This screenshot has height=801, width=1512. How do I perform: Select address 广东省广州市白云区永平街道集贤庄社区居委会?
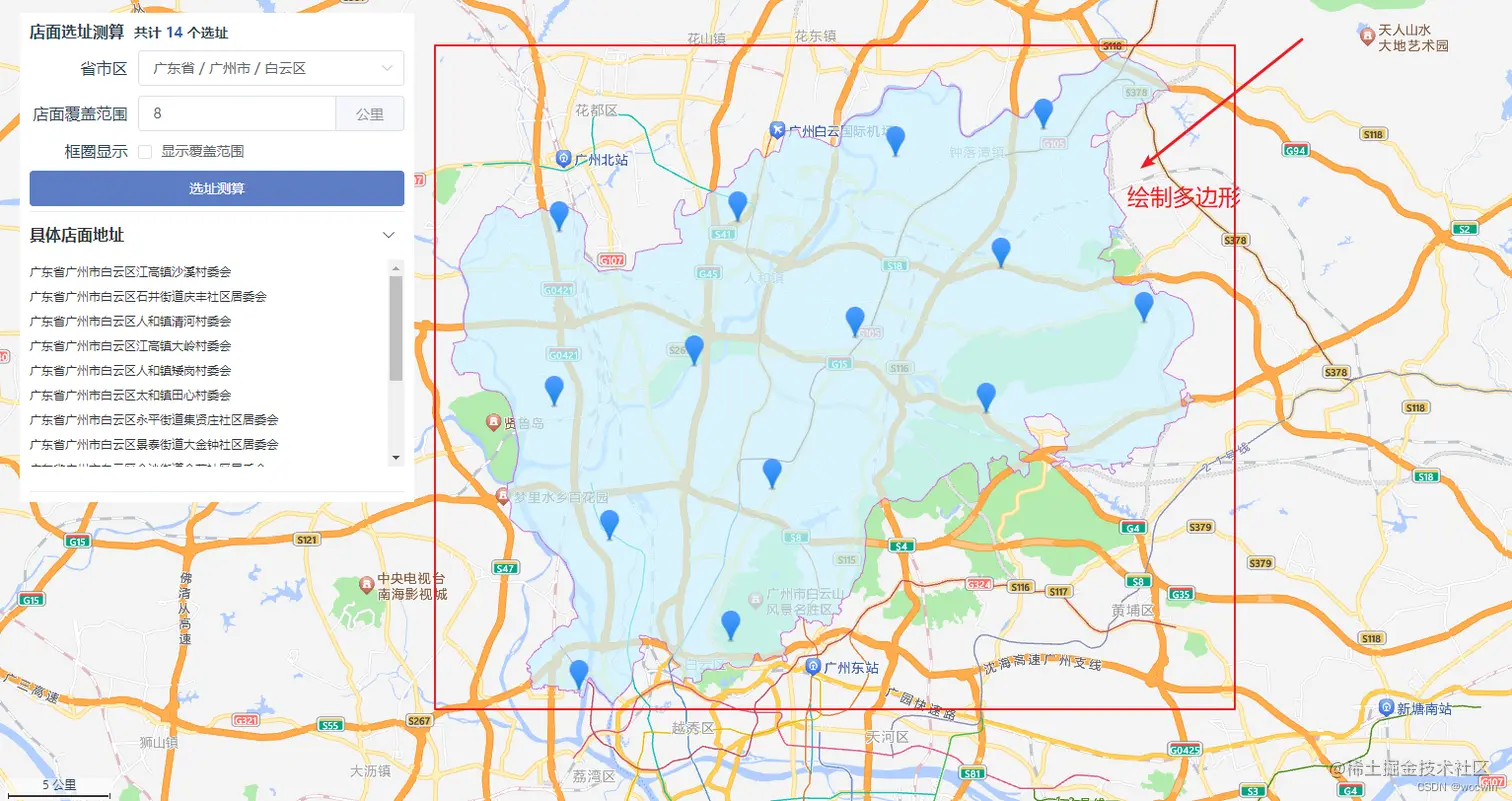(154, 420)
